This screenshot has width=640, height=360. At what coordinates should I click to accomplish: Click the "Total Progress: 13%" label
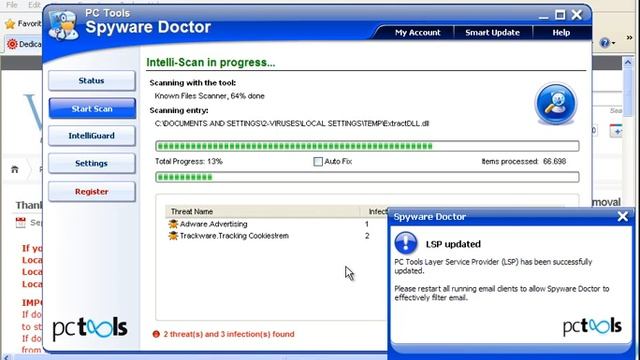coord(189,162)
